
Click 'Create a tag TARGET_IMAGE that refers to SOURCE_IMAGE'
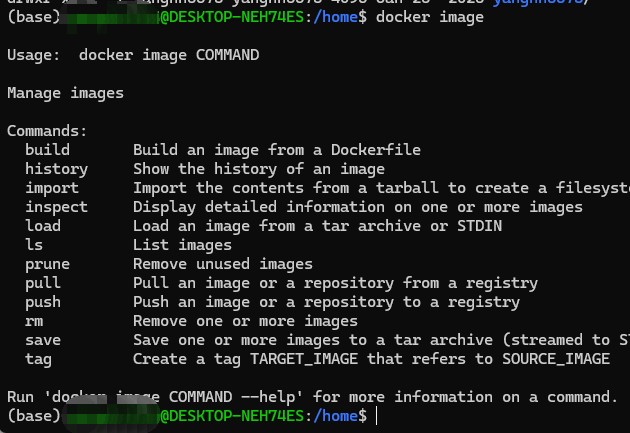(x=371, y=359)
